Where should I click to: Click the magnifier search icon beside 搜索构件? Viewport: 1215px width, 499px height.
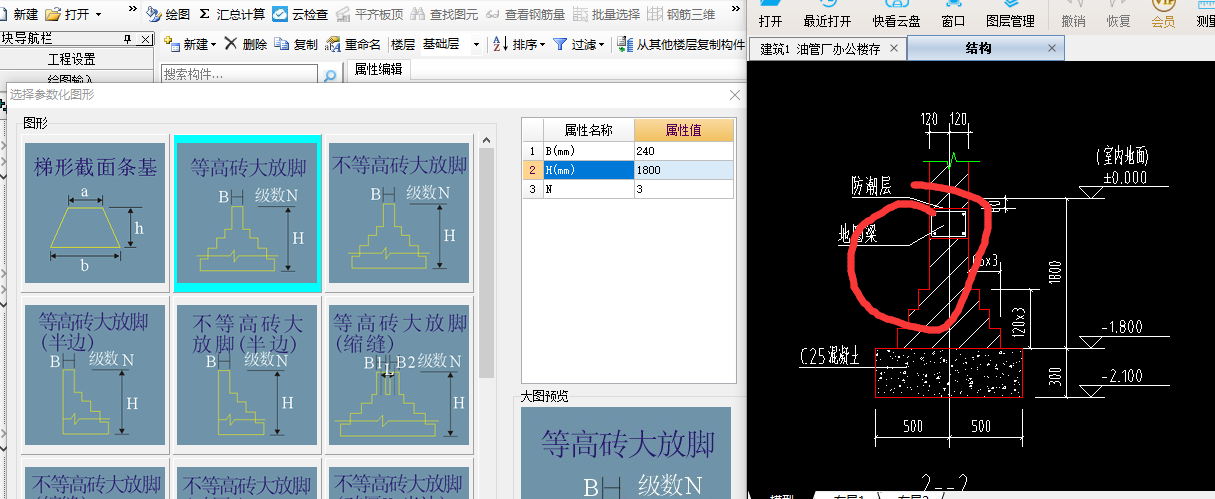tap(331, 75)
